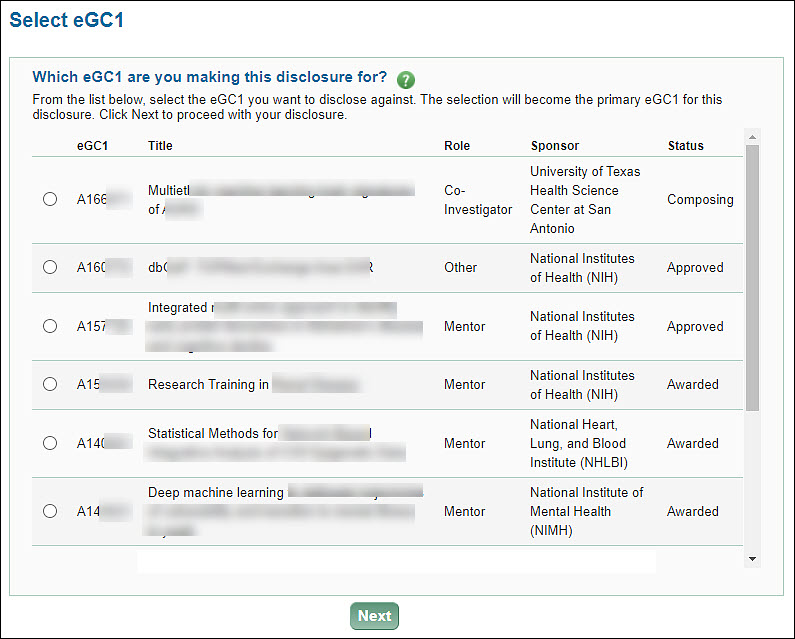Click the eGC1 column header
Viewport: 795px width, 639px height.
(93, 146)
